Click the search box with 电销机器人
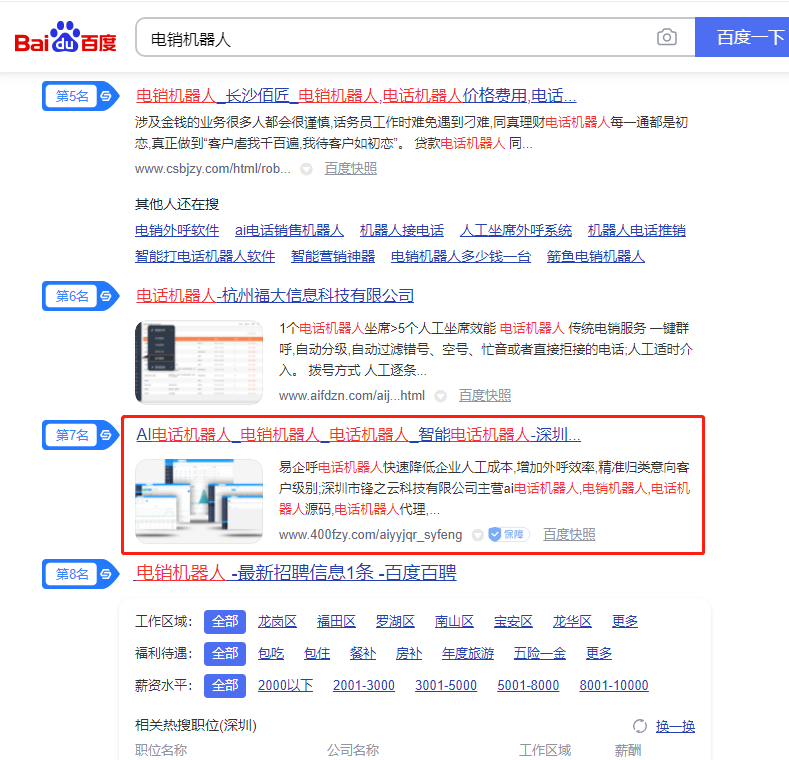The height and width of the screenshot is (760, 789). tap(416, 38)
